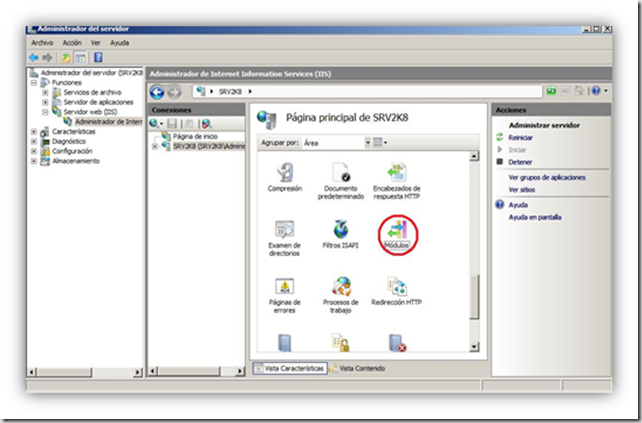
Task: Click the partially visible lock document icon
Action: pos(341,343)
